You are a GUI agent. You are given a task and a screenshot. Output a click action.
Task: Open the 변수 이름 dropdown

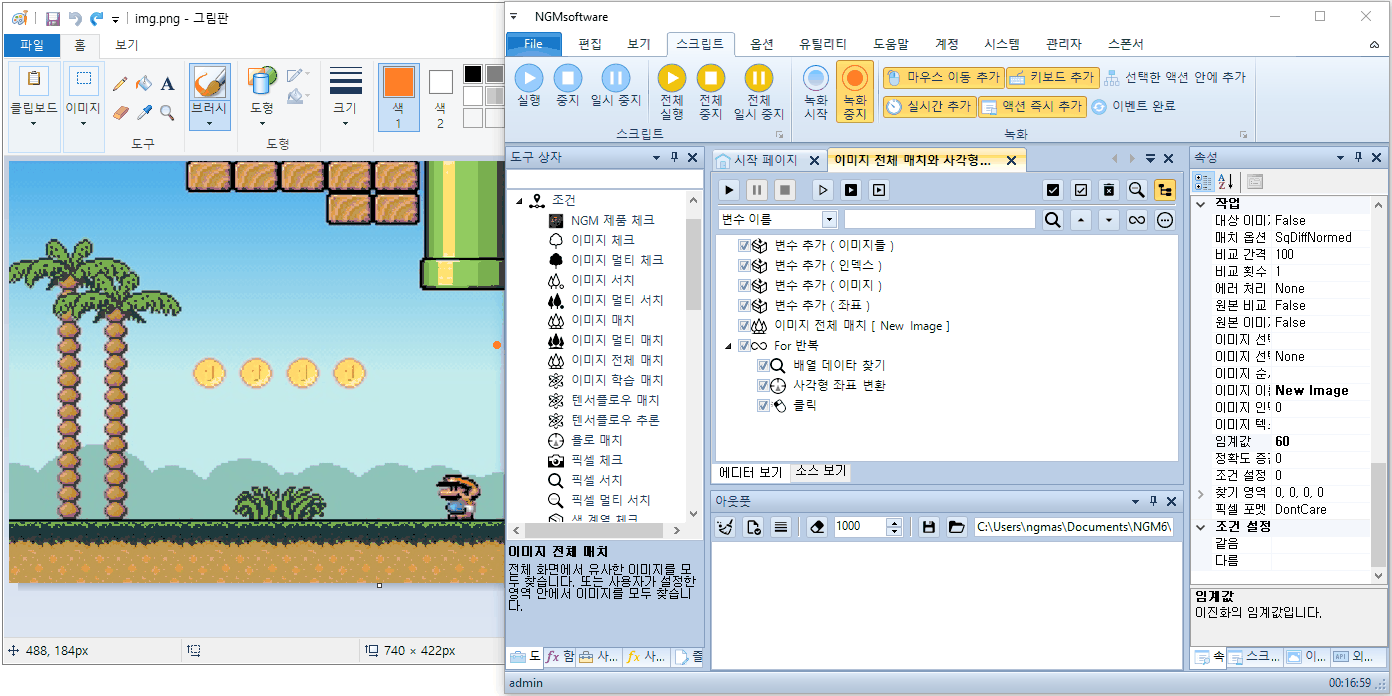pyautogui.click(x=829, y=220)
